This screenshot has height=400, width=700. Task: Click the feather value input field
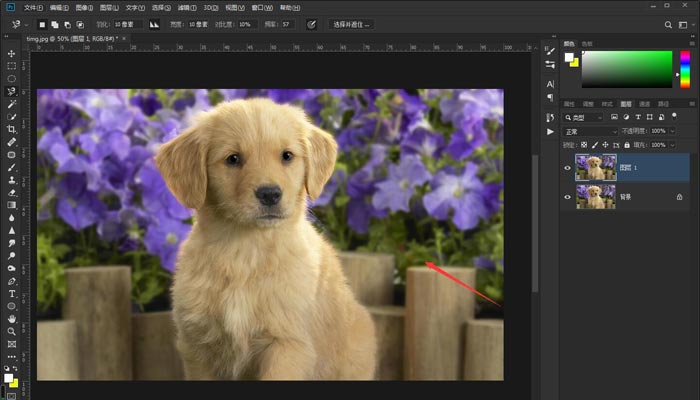point(126,23)
